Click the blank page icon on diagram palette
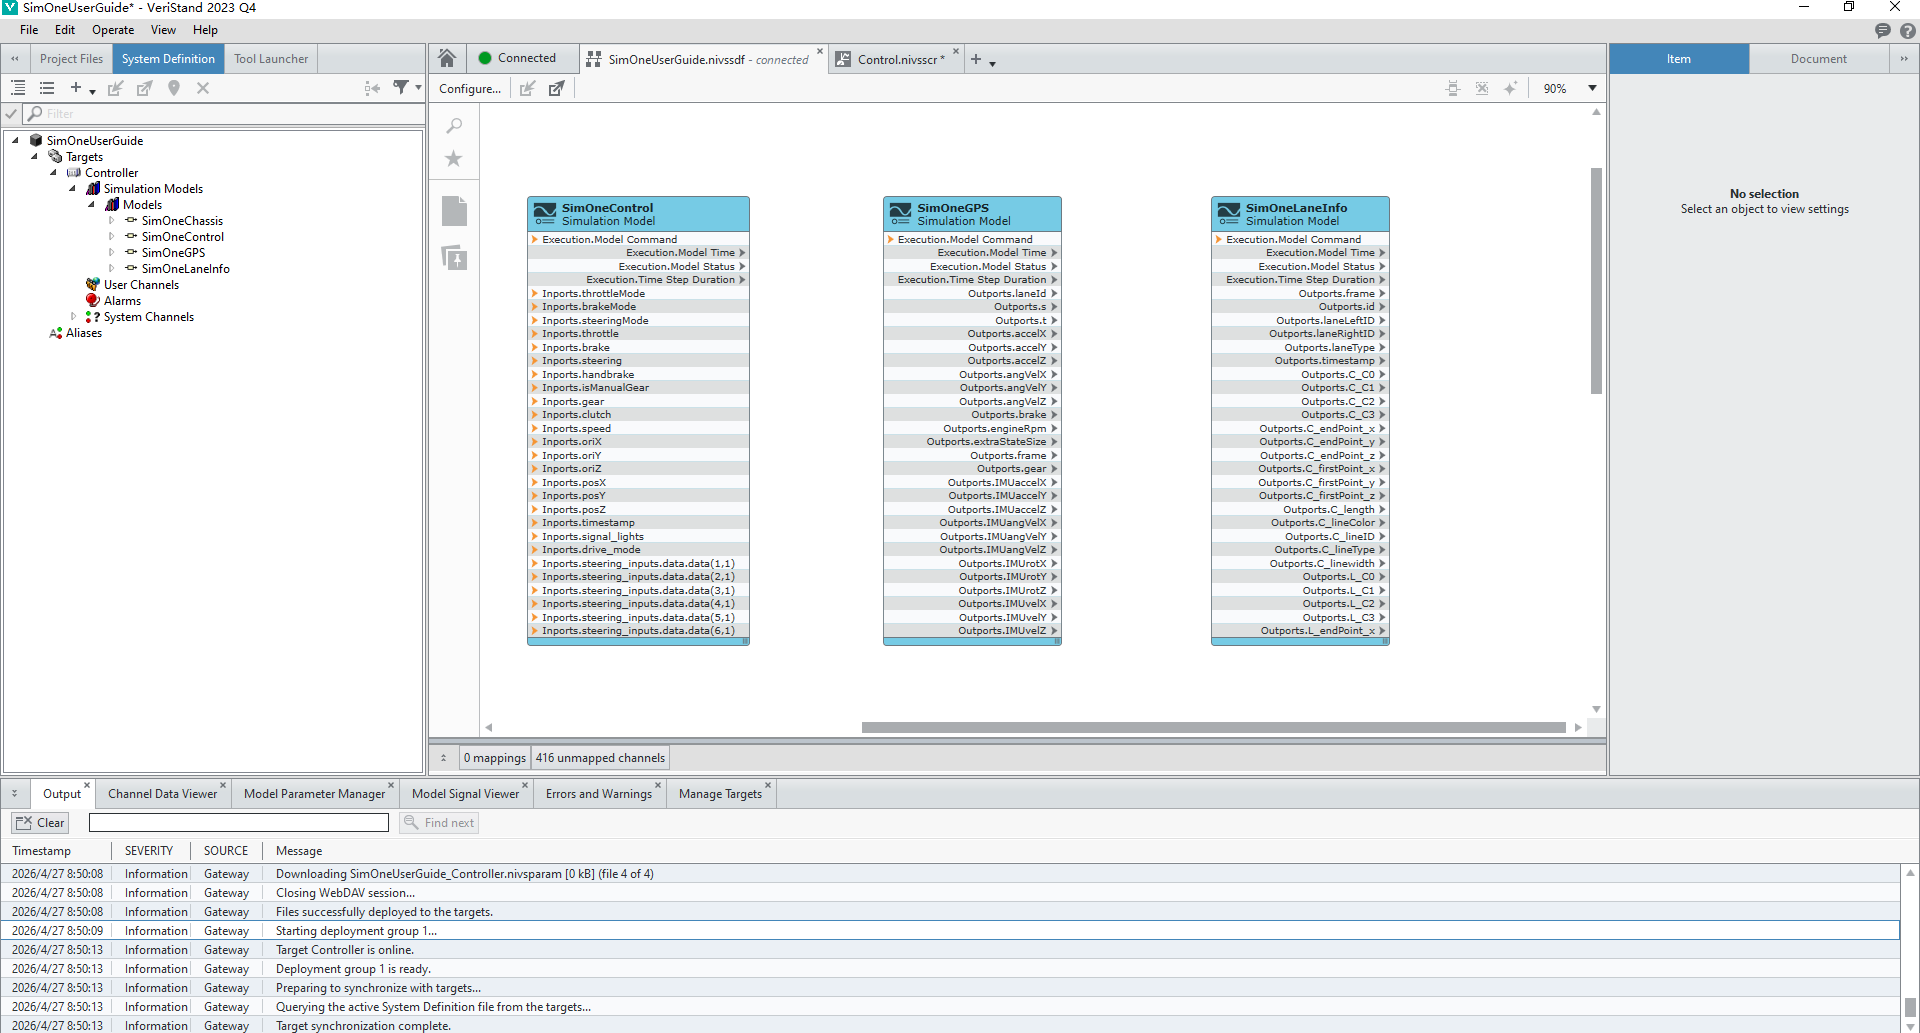1920x1033 pixels. point(454,210)
